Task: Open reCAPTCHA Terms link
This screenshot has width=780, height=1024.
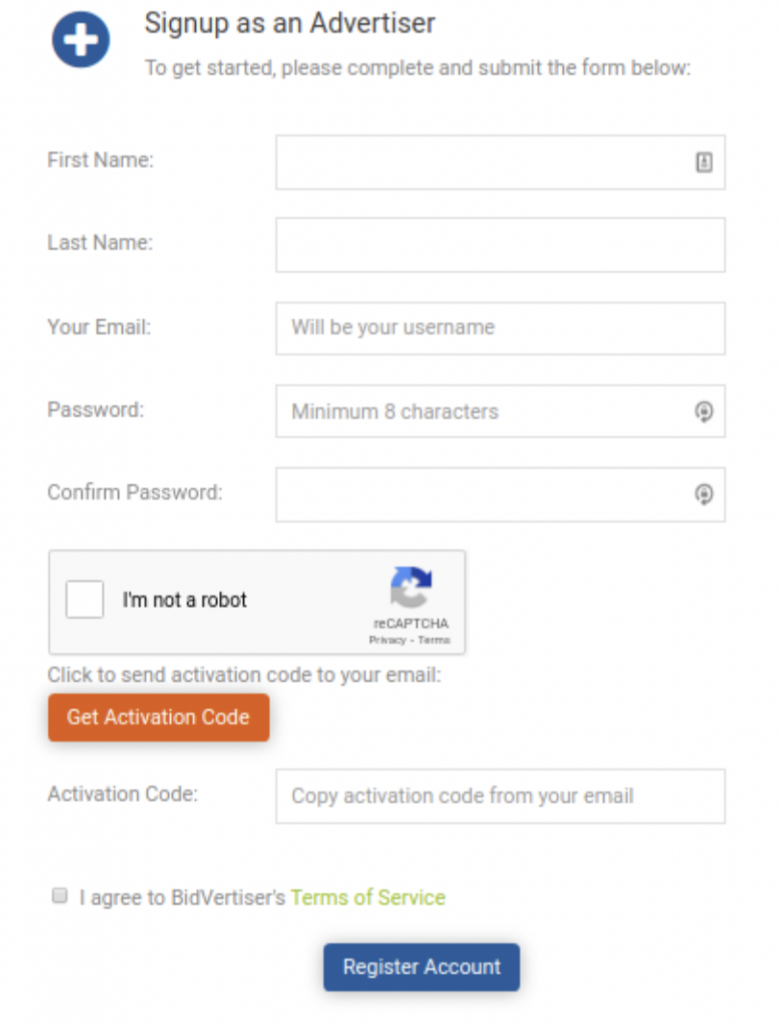Action: pyautogui.click(x=434, y=640)
